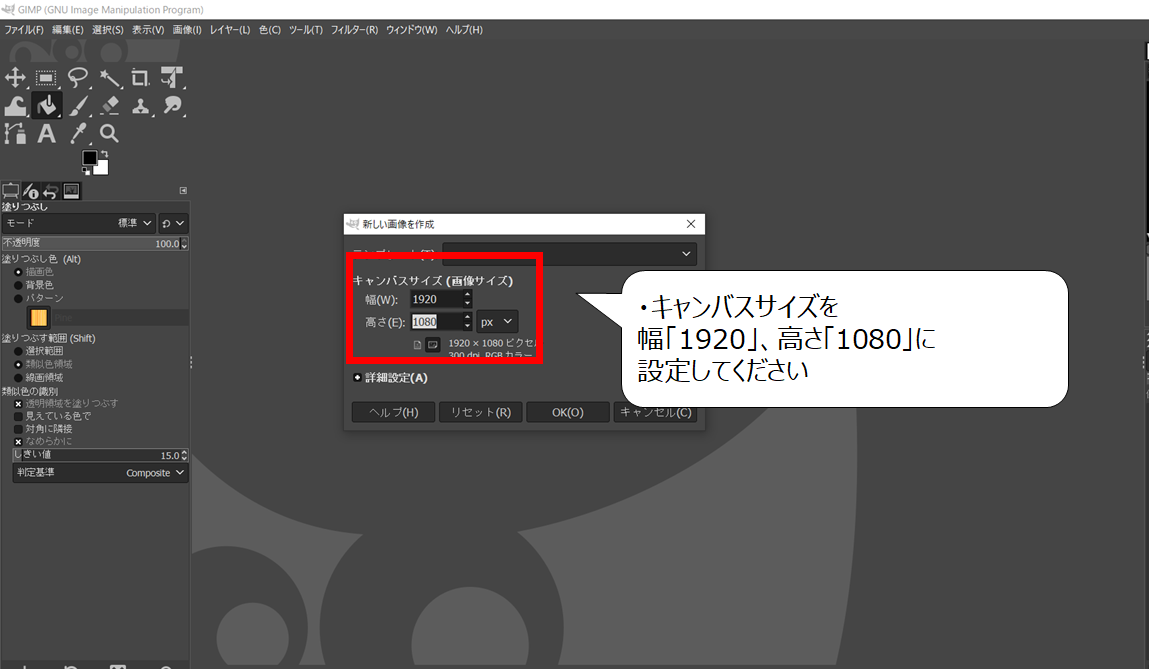Open the レイヤー(L) menu
Image resolution: width=1149 pixels, height=669 pixels.
[229, 30]
